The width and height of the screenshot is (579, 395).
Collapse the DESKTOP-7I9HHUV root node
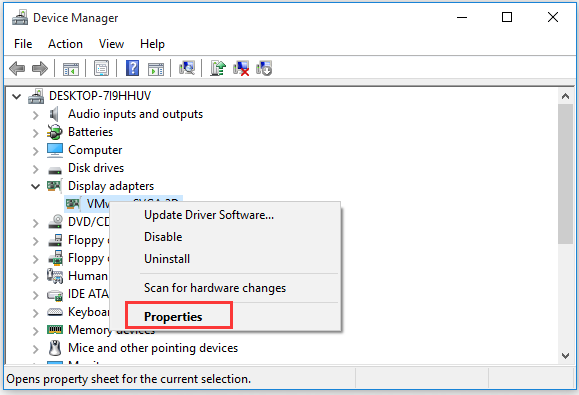coord(17,97)
